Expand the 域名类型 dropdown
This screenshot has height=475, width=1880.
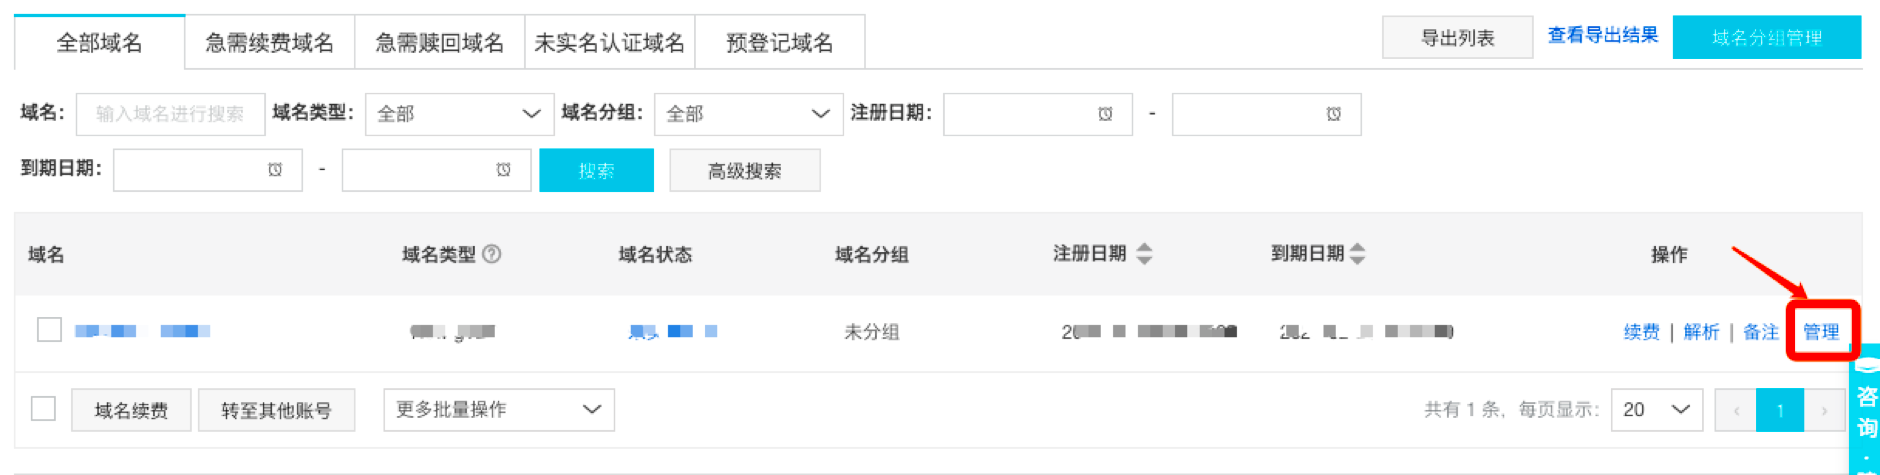(x=459, y=114)
